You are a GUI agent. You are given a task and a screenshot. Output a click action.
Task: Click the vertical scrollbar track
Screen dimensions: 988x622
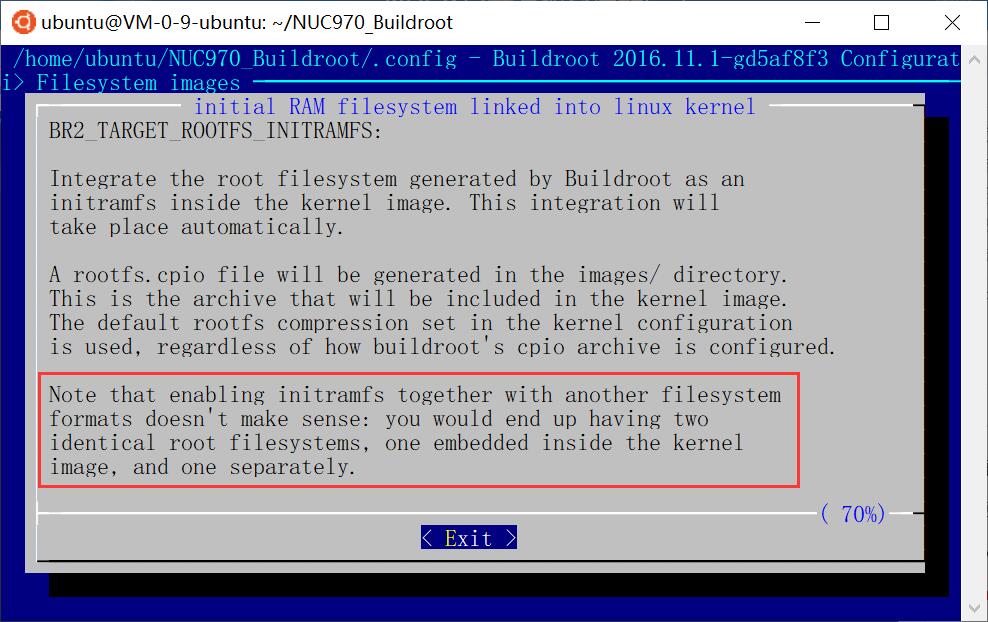(974, 334)
